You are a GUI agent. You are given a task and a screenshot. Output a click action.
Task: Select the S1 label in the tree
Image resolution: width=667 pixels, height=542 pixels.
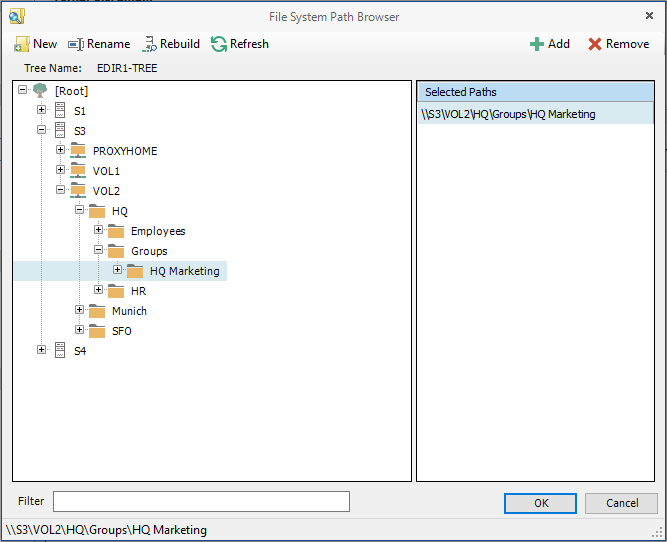(x=80, y=111)
